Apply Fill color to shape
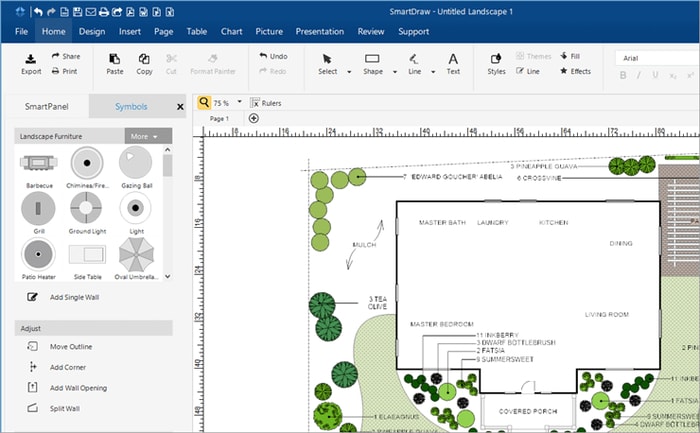 click(x=568, y=56)
